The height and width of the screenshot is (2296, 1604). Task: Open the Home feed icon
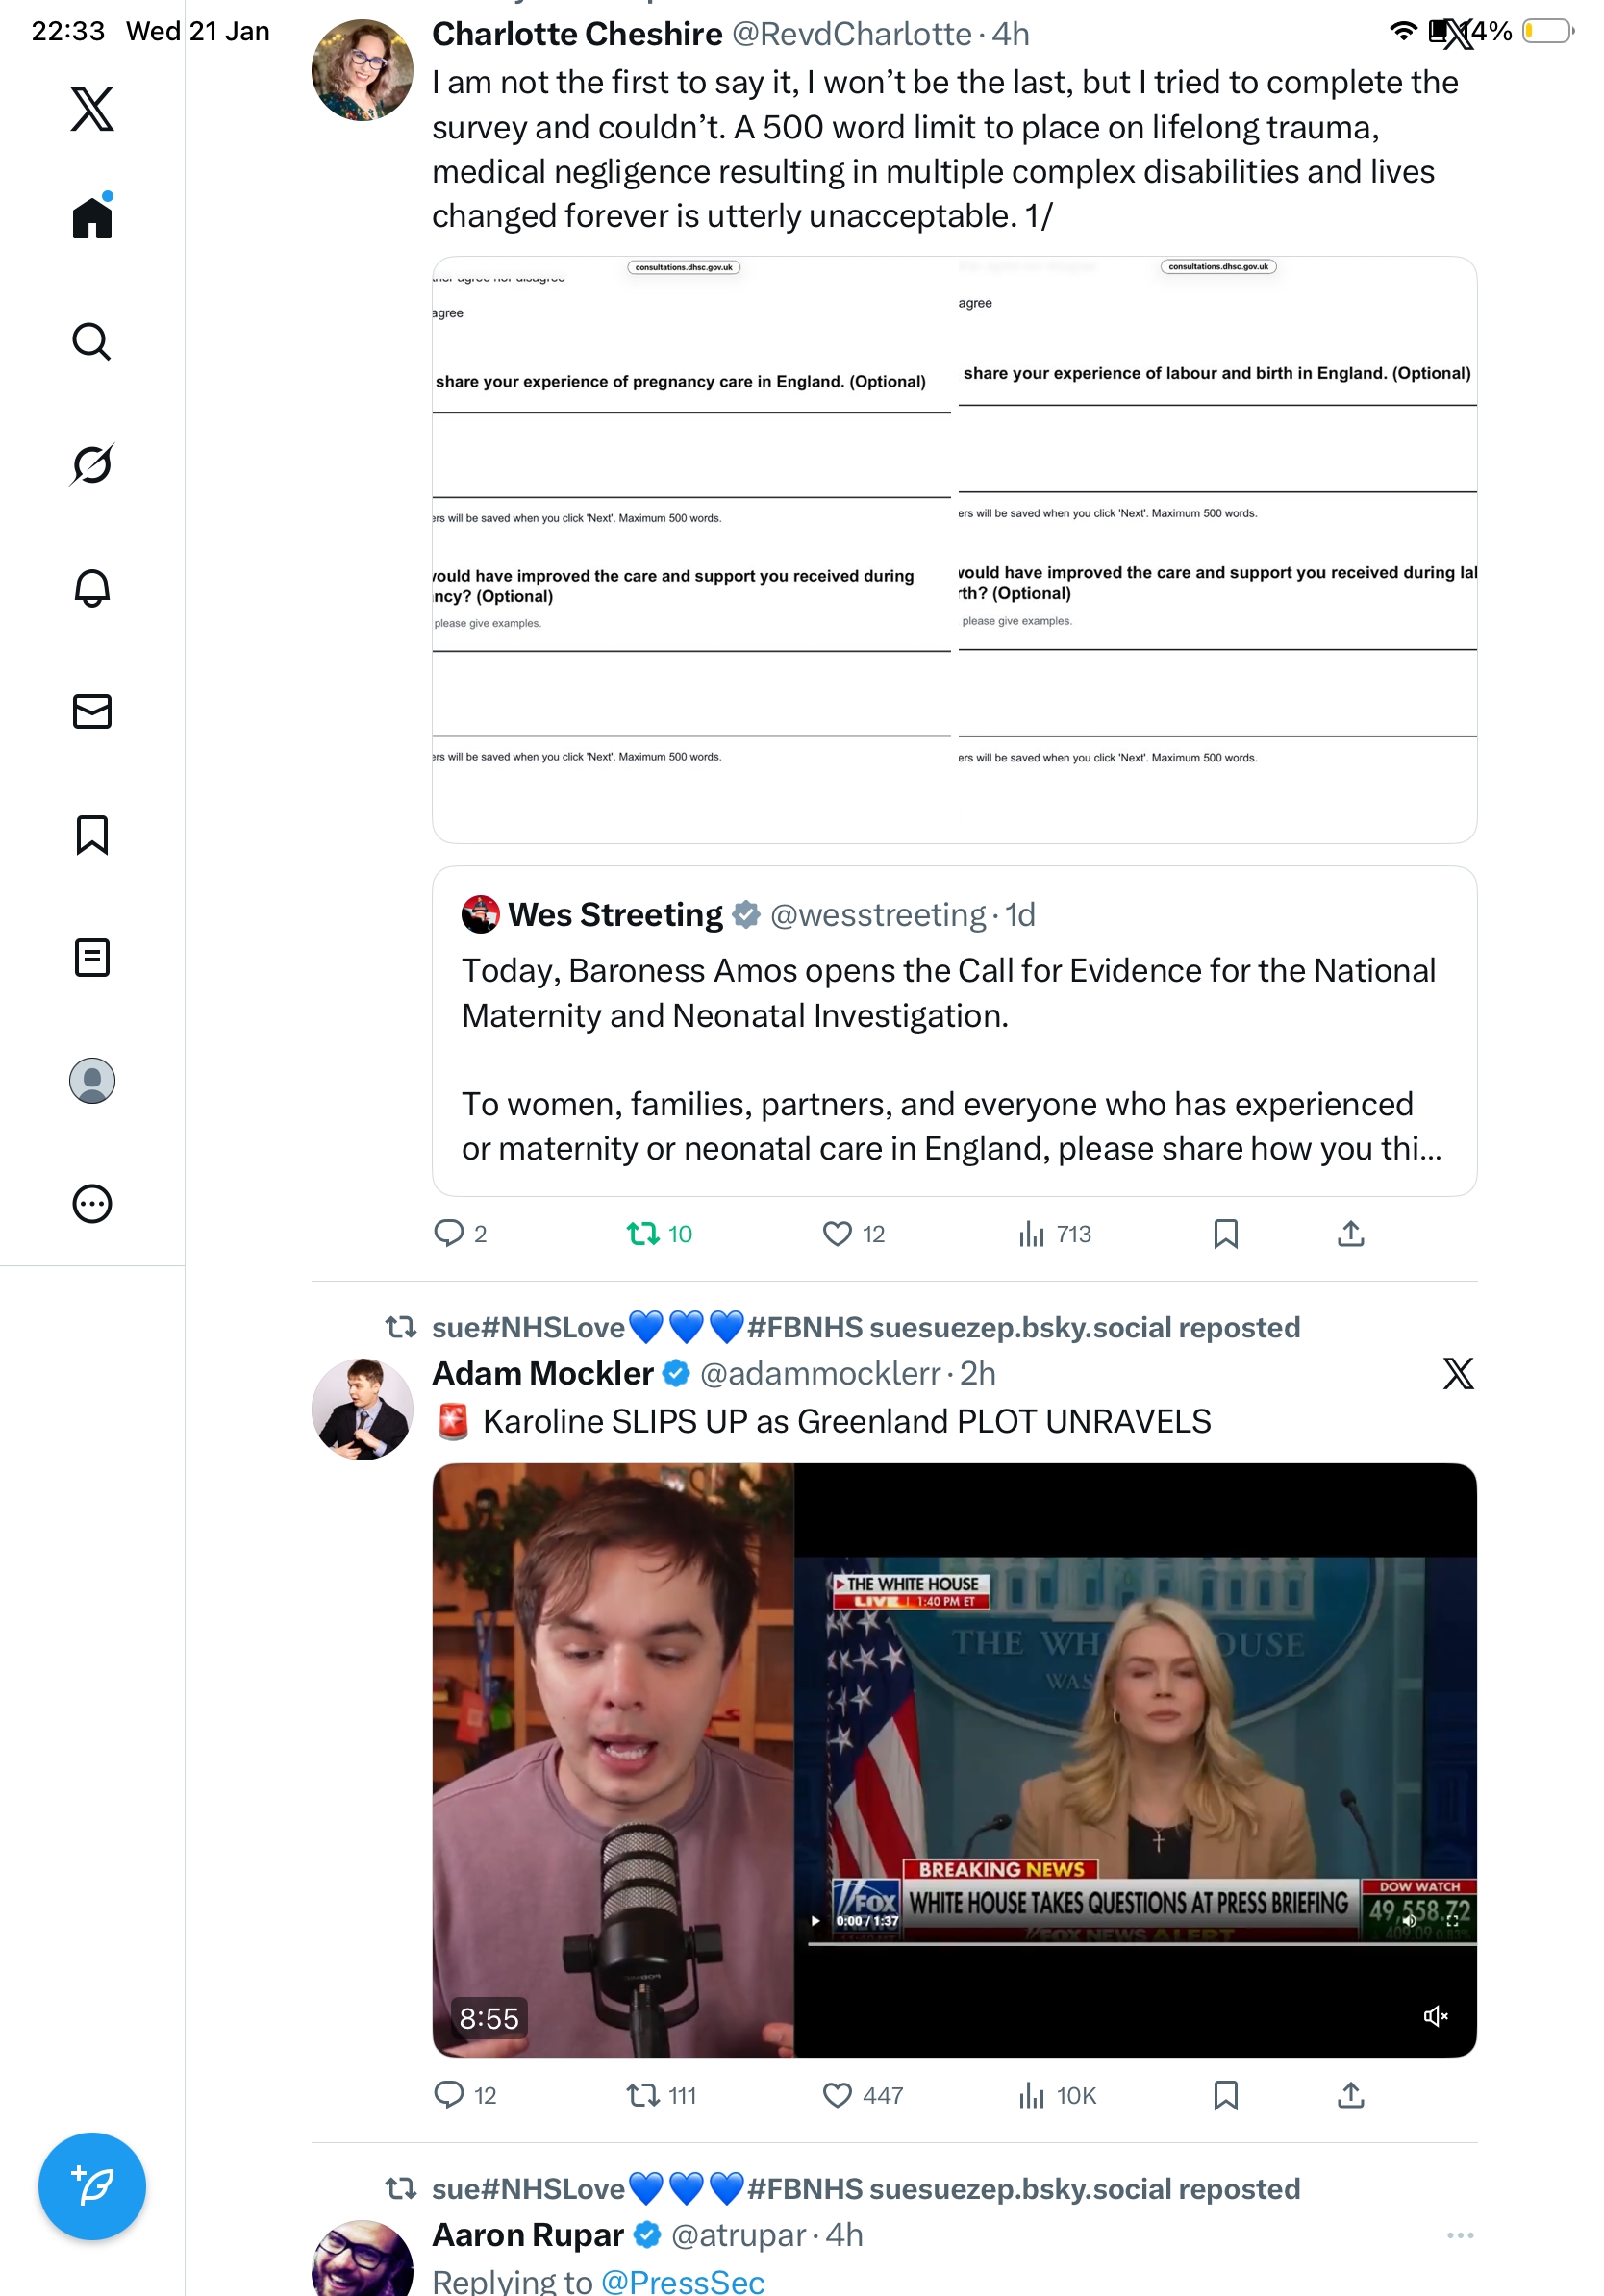click(92, 217)
